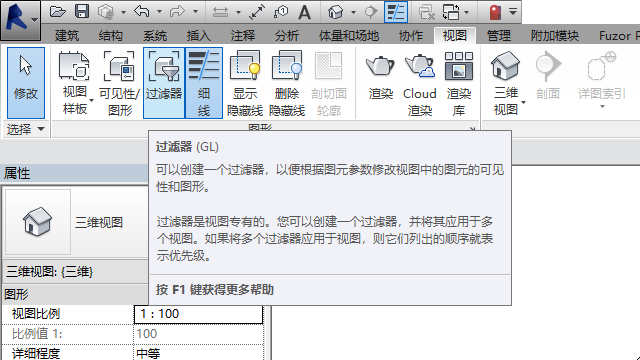Click the red tag icon in quick access toolbar
640x360 pixels.
pyautogui.click(x=495, y=12)
